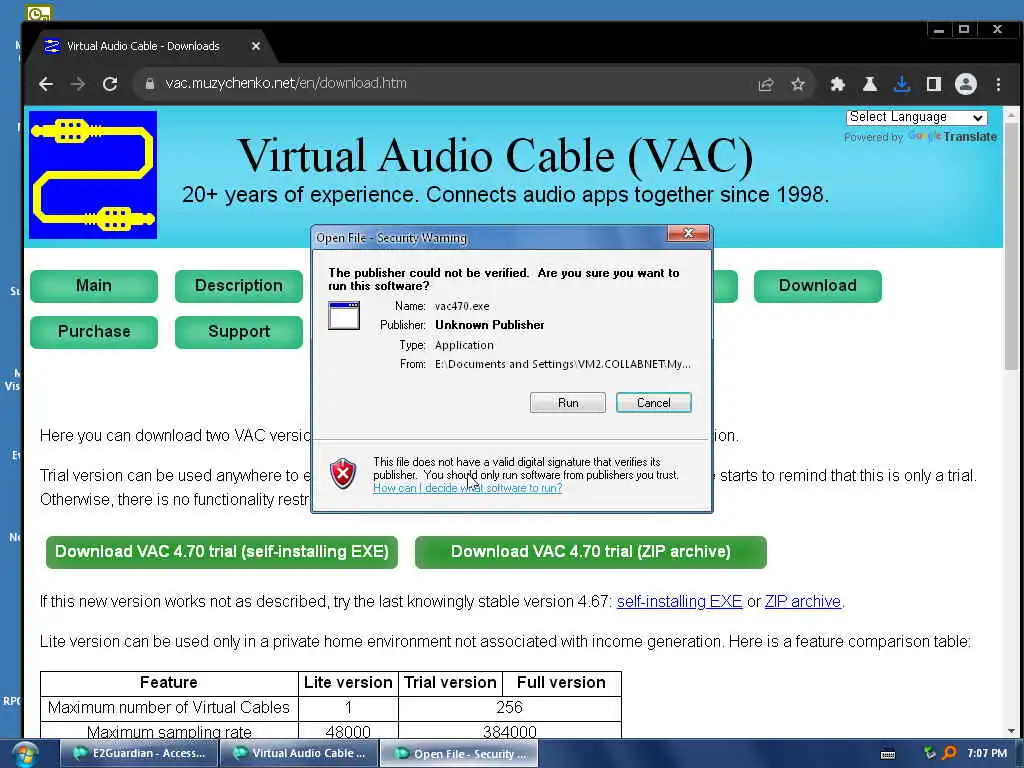Open 'How can I decide what software to run?' link

(x=468, y=488)
